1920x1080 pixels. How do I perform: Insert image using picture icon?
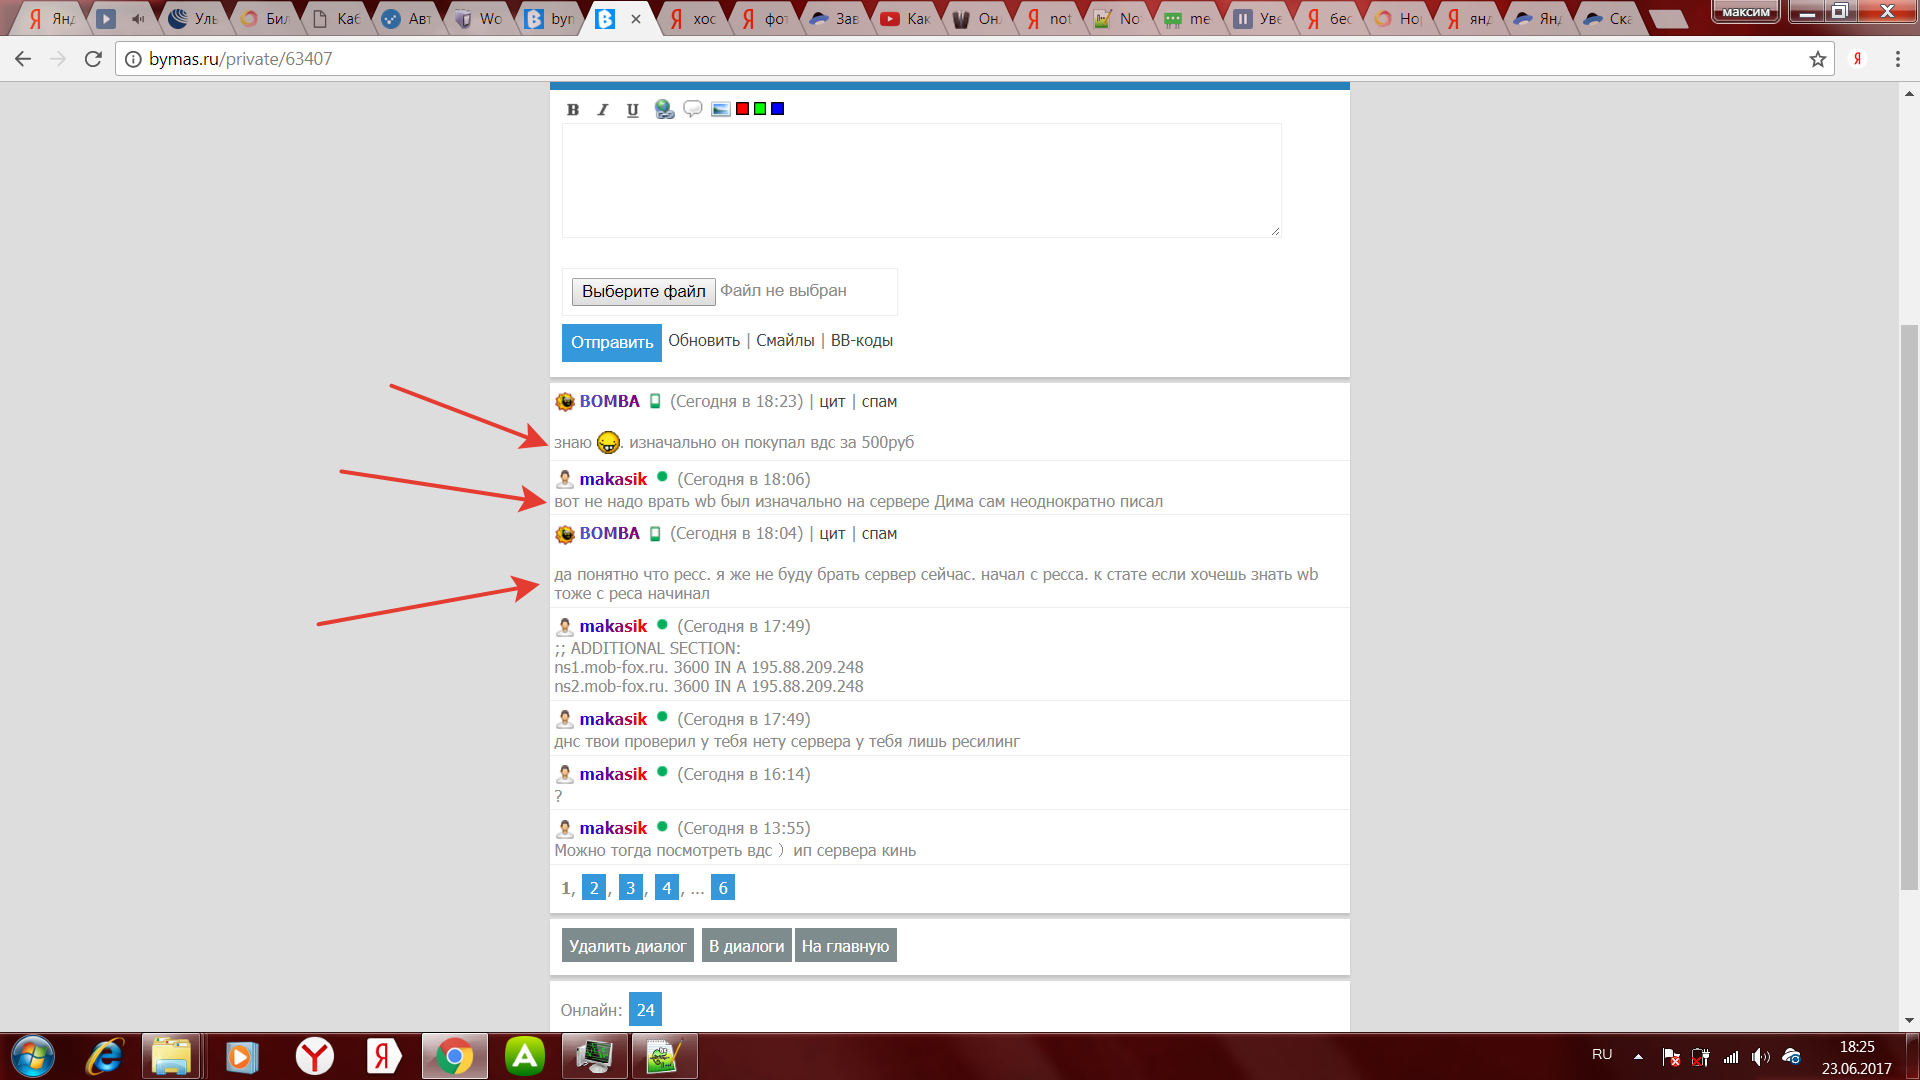click(x=720, y=109)
